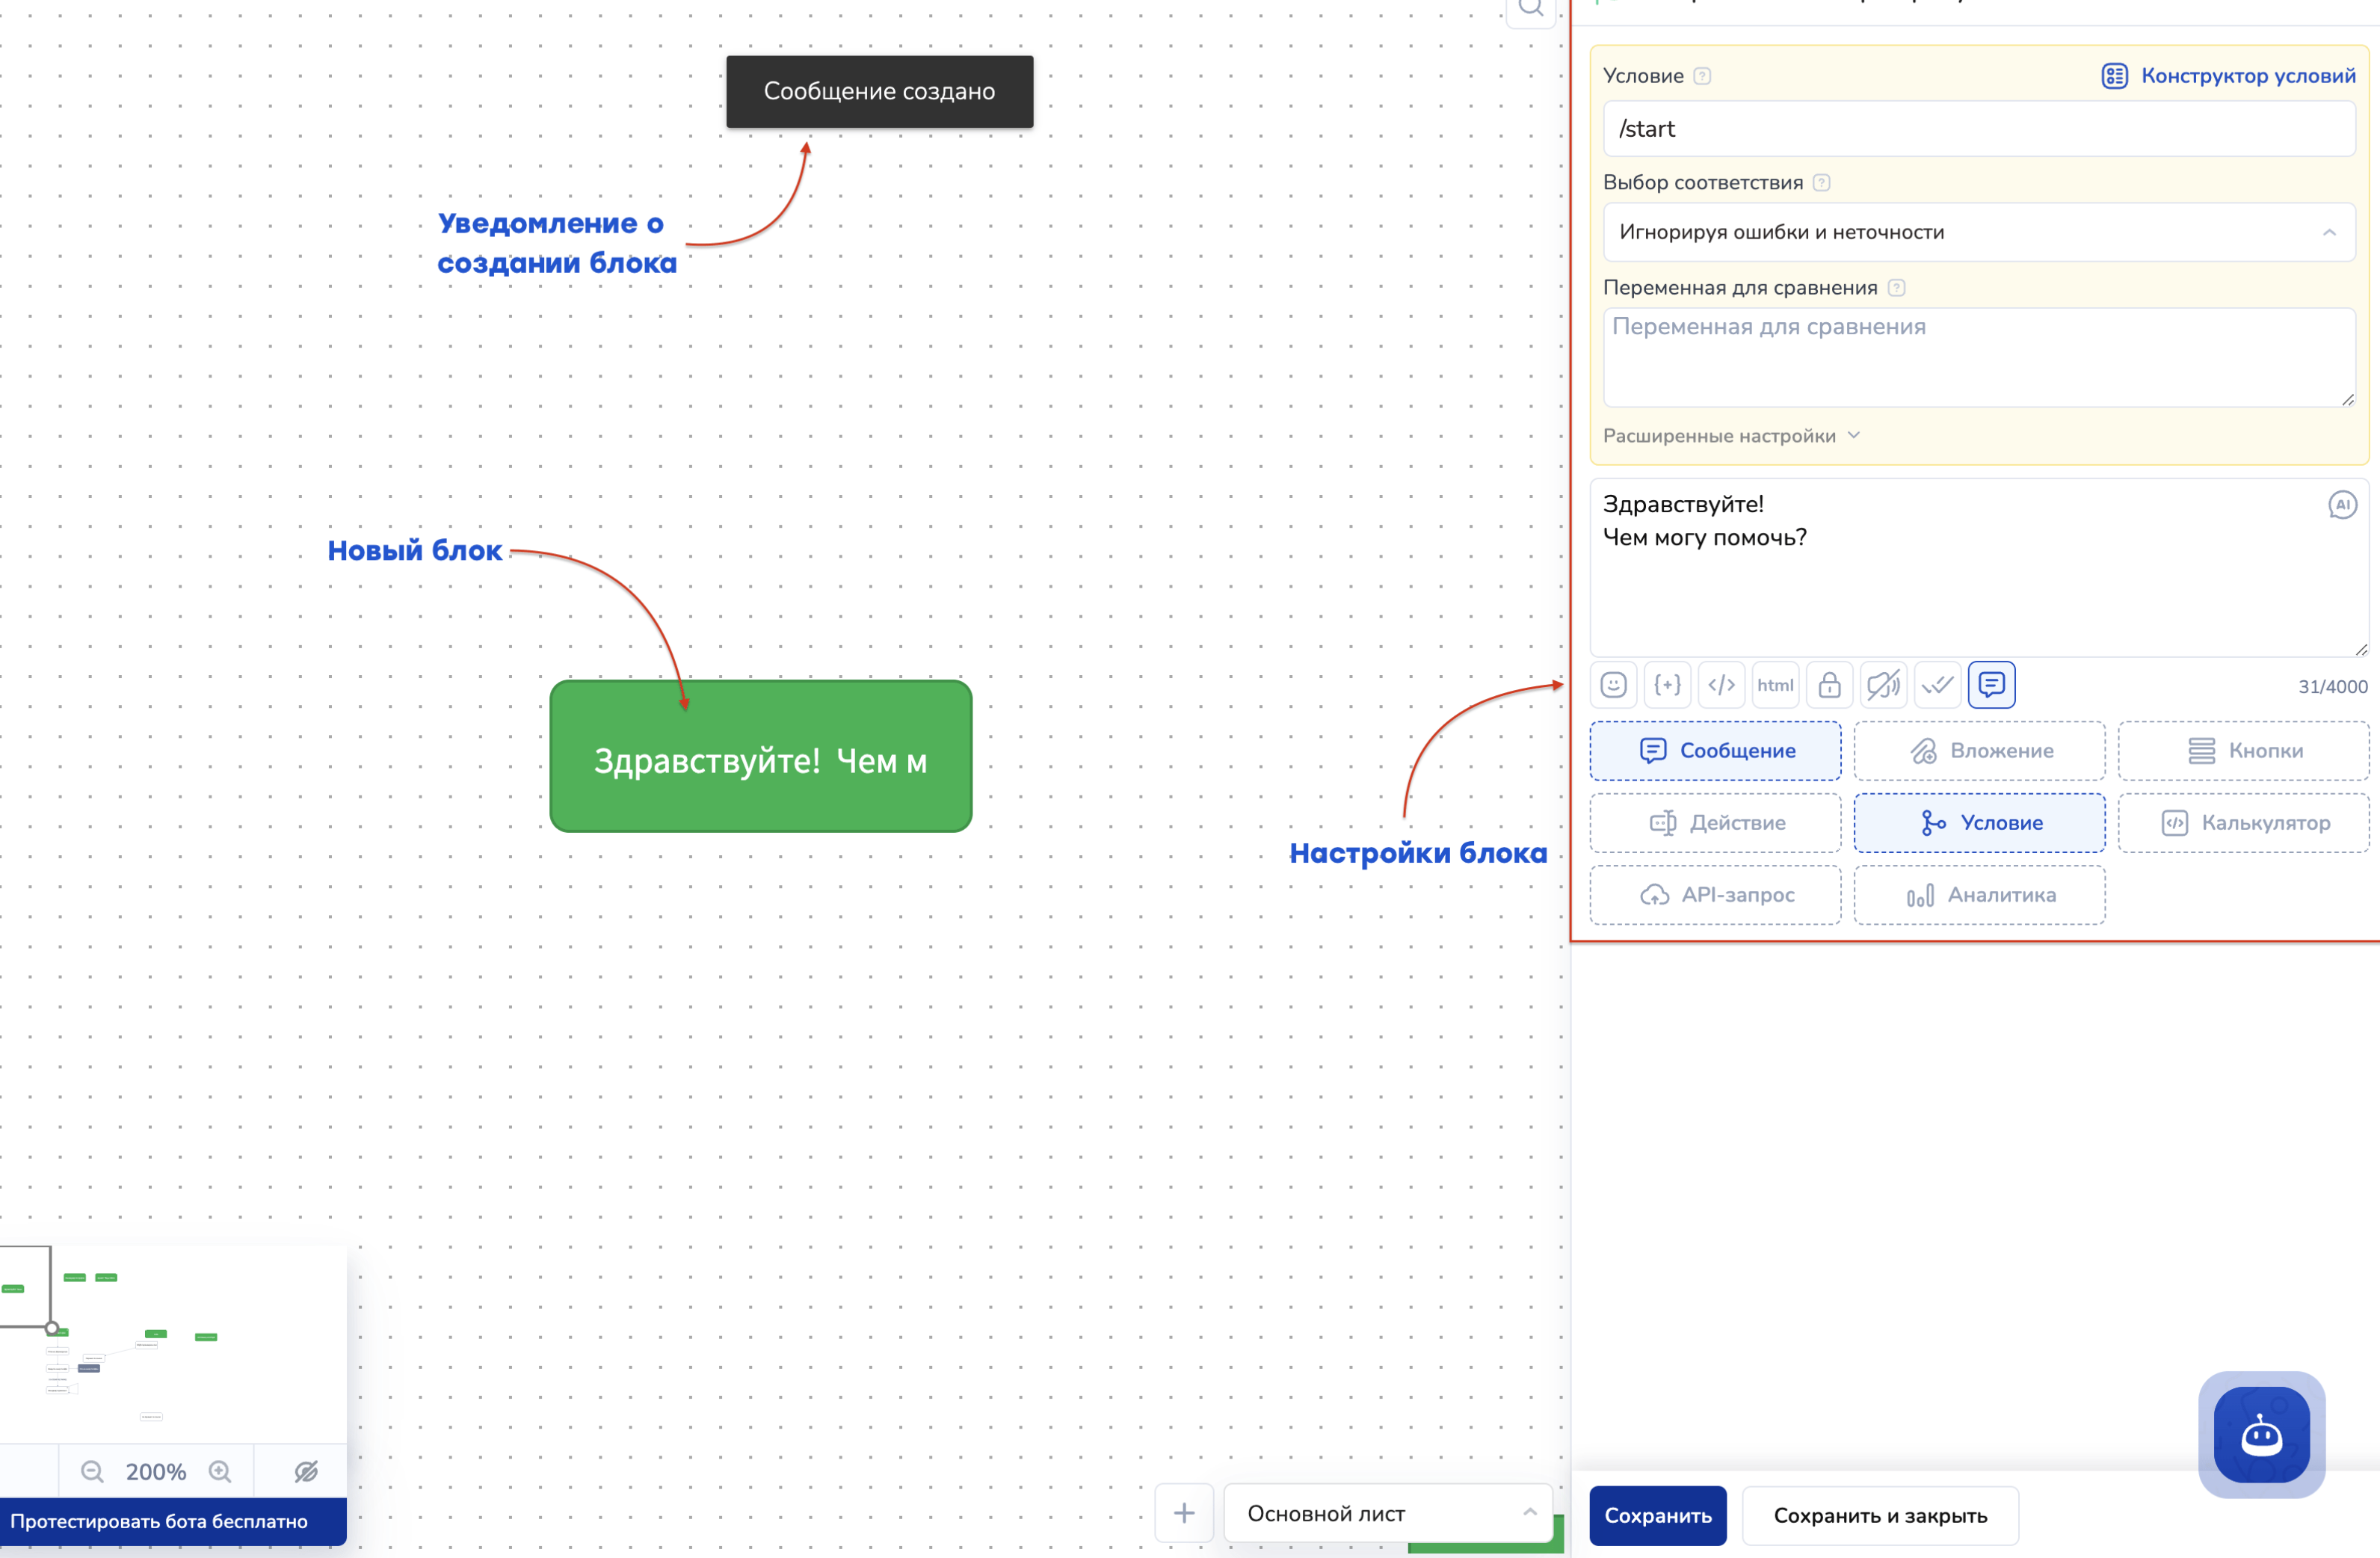Toggle silent notification crossed speaker icon

1883,685
